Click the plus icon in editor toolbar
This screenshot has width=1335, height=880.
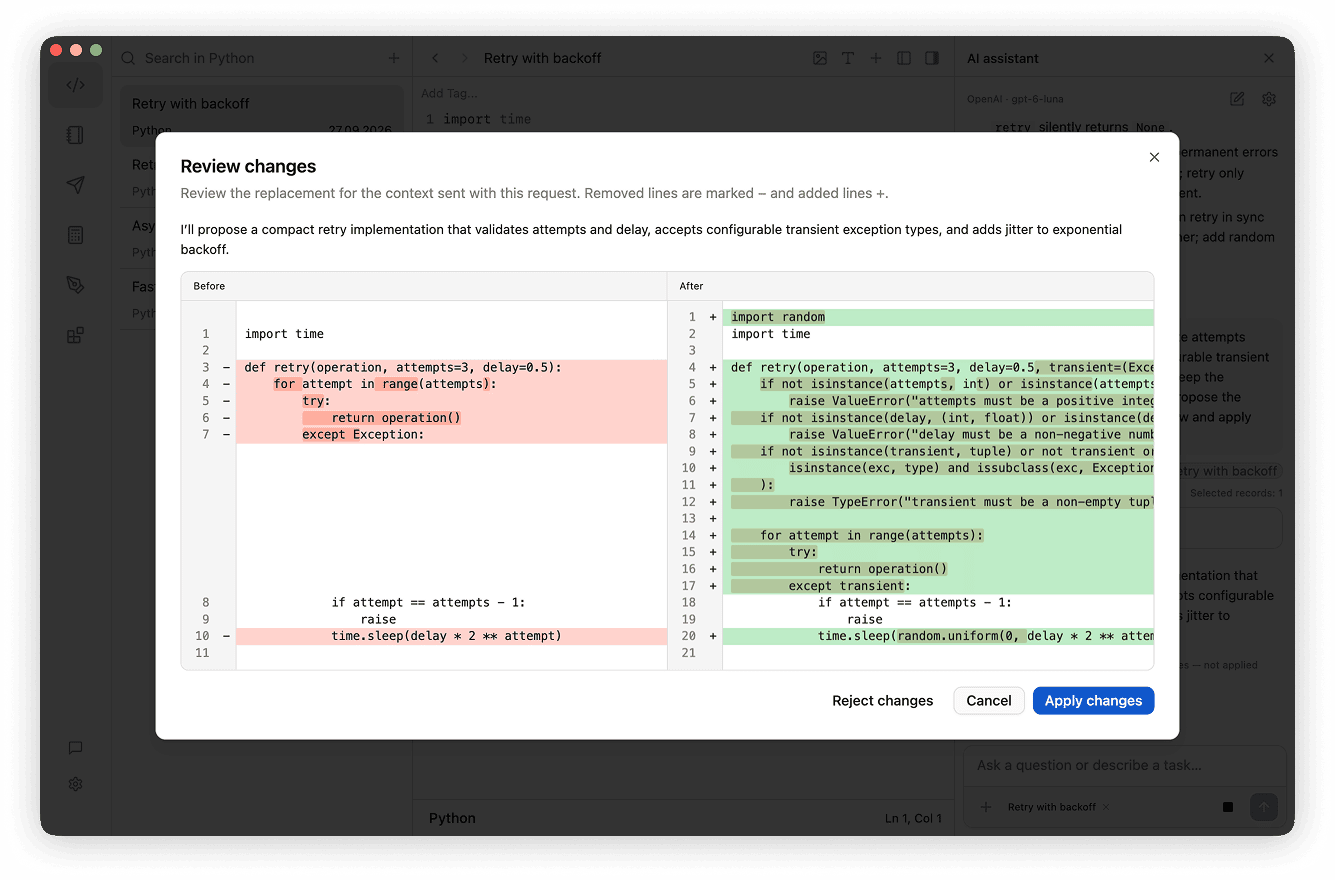pos(876,58)
